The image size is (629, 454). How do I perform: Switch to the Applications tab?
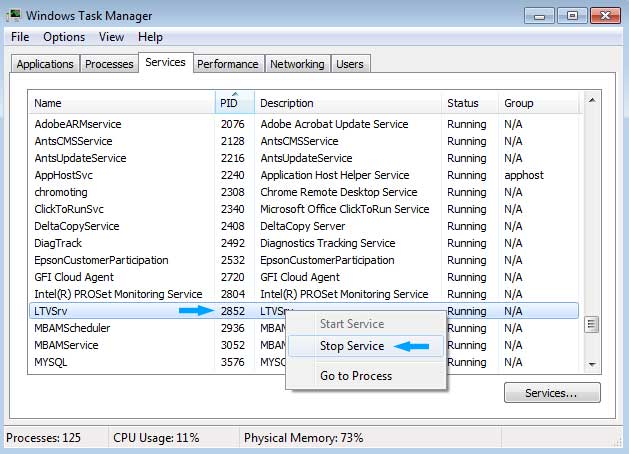[x=45, y=64]
